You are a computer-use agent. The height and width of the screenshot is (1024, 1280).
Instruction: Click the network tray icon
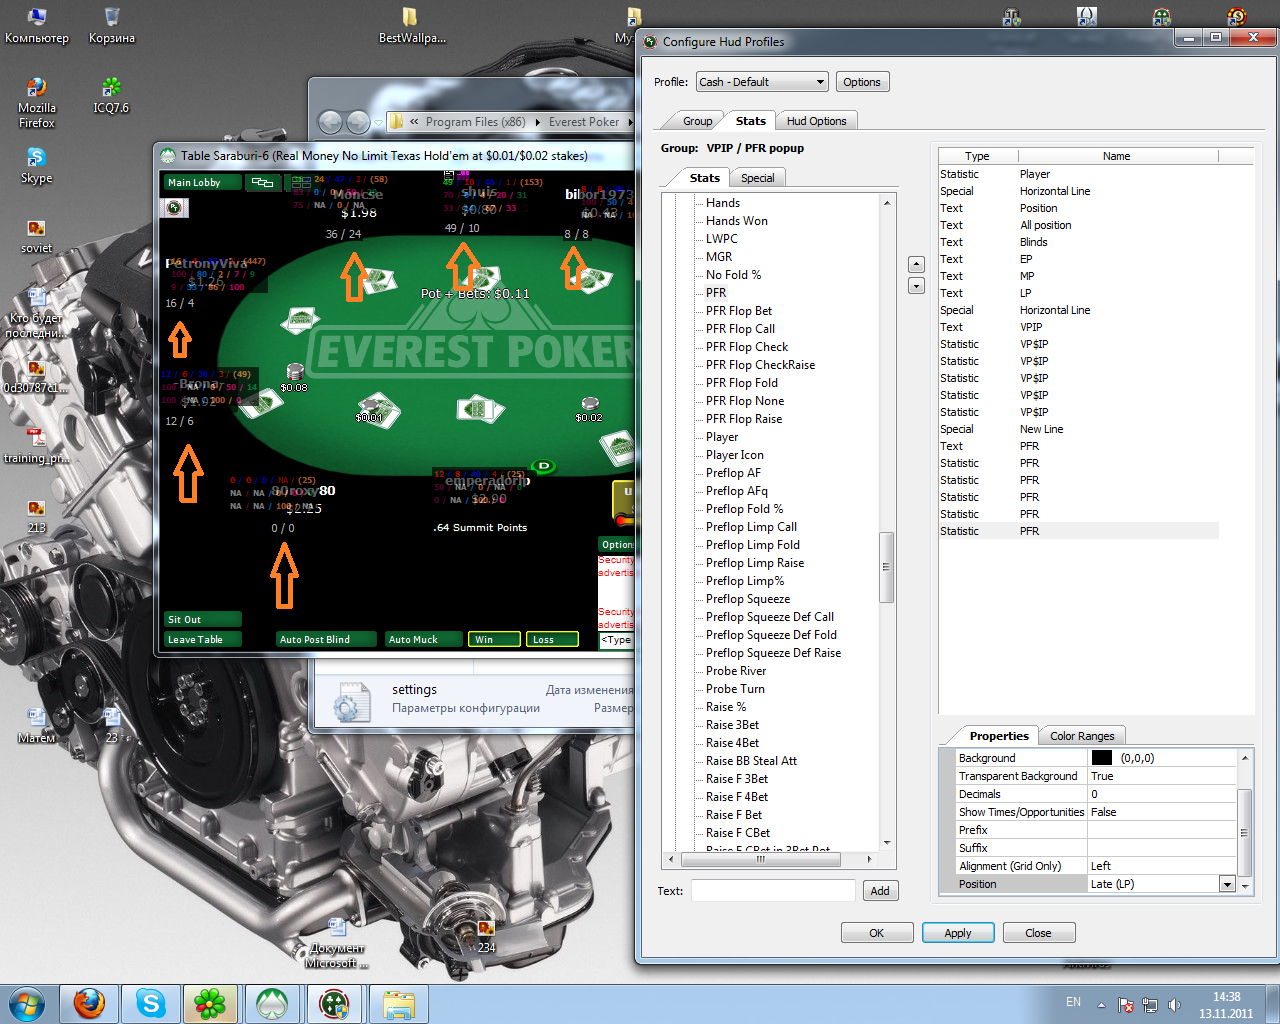pyautogui.click(x=1150, y=1005)
